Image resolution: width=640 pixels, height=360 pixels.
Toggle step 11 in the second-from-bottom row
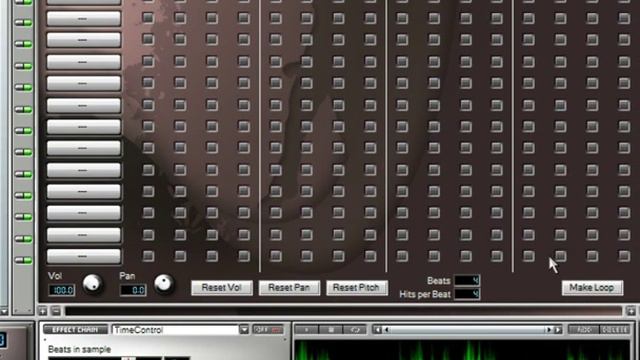tap(466, 234)
